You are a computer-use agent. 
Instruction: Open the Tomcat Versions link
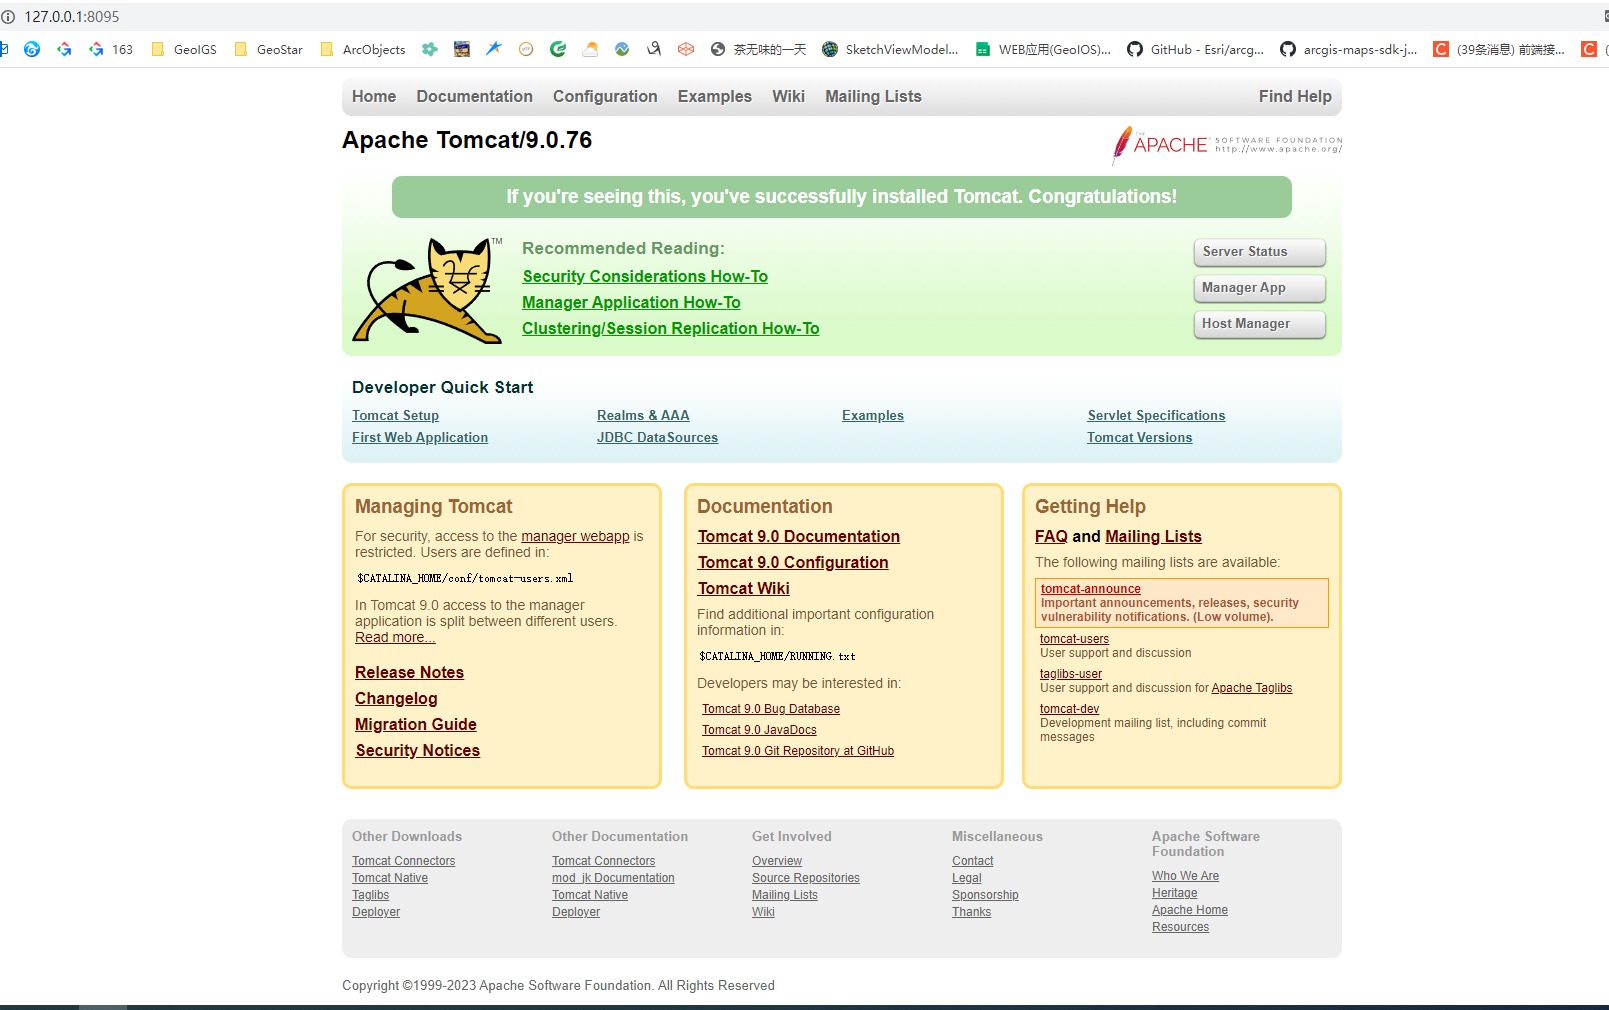(x=1140, y=437)
